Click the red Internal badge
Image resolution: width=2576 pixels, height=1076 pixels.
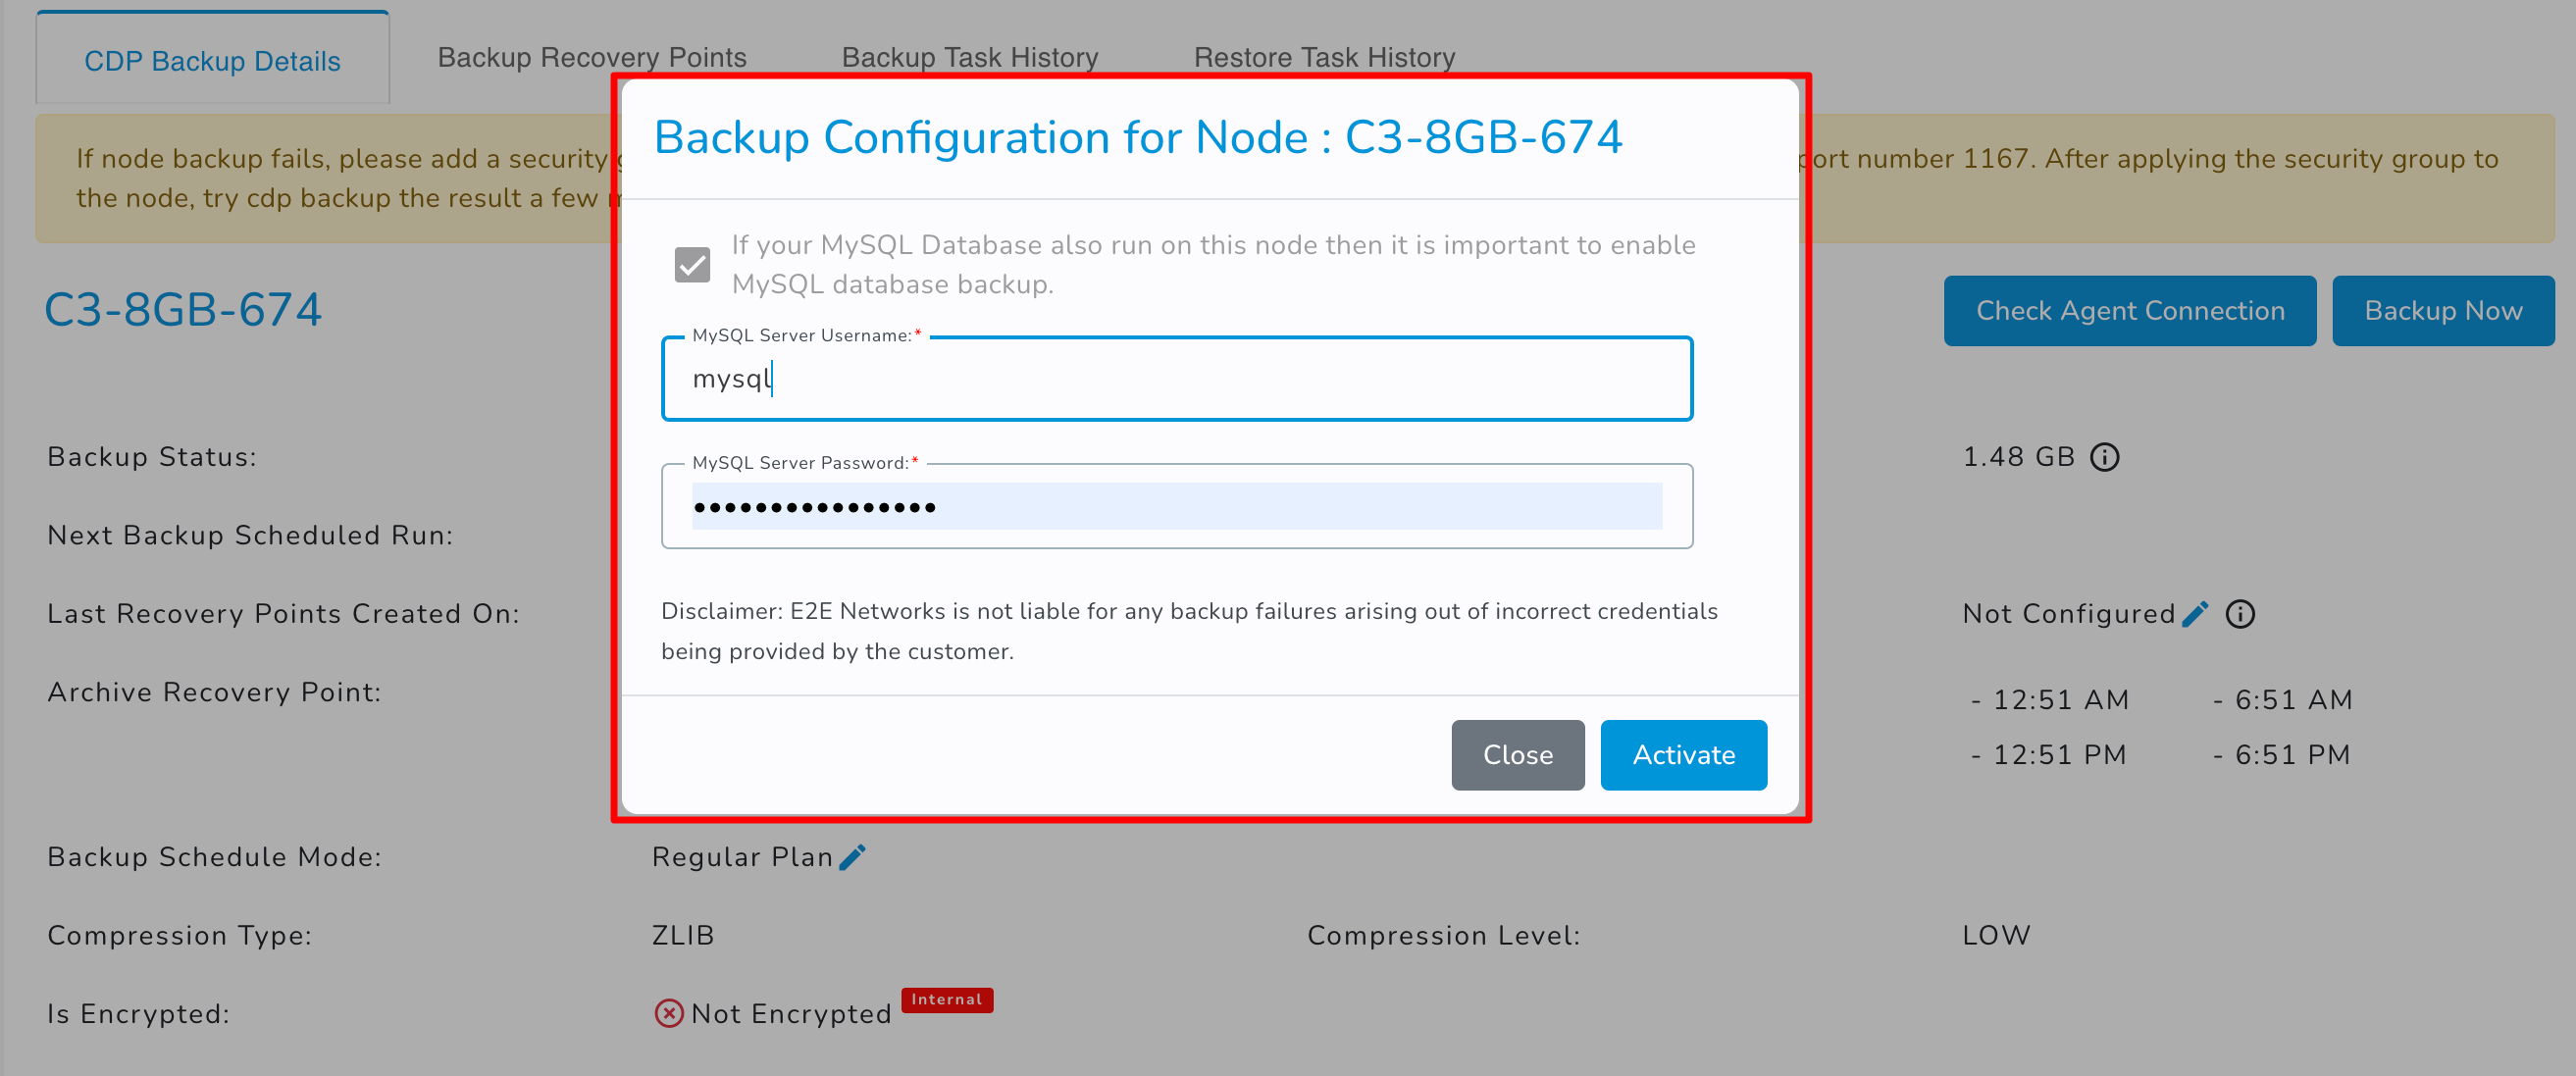(x=947, y=999)
